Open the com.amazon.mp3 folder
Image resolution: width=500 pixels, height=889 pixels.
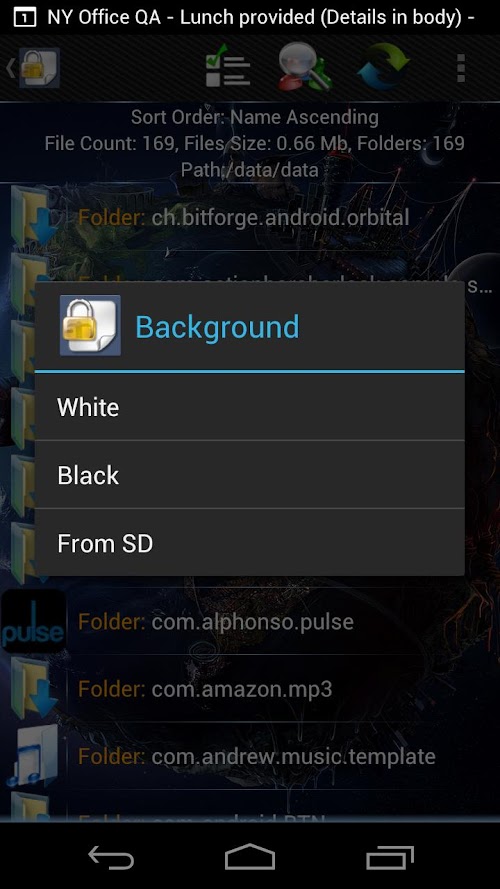click(x=249, y=689)
